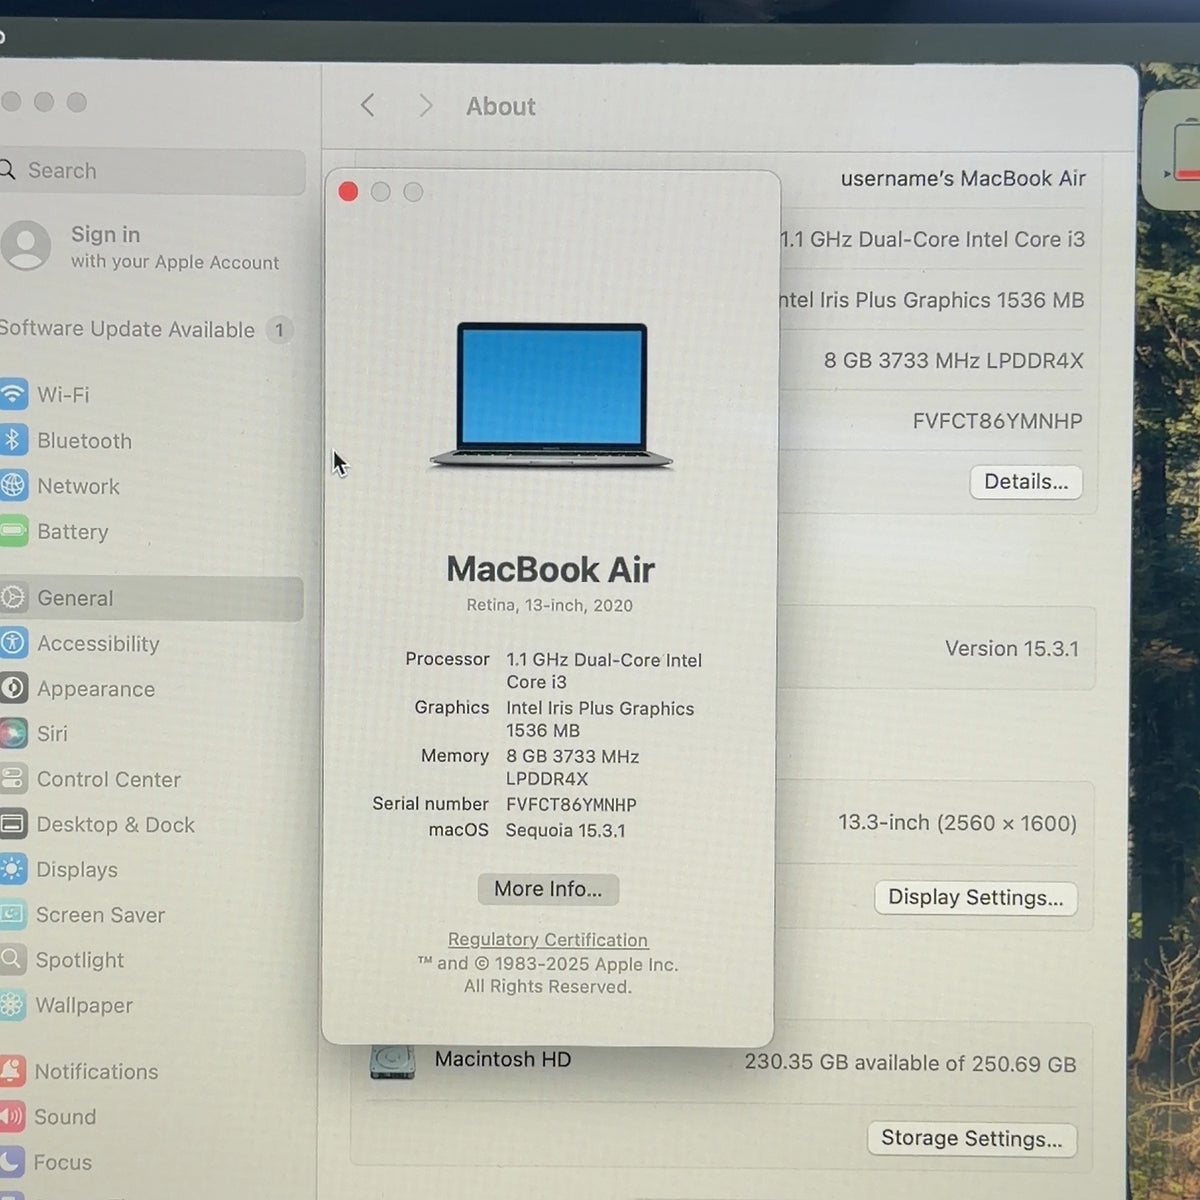Select Bluetooth label in sidebar
The width and height of the screenshot is (1200, 1200).
(x=84, y=440)
